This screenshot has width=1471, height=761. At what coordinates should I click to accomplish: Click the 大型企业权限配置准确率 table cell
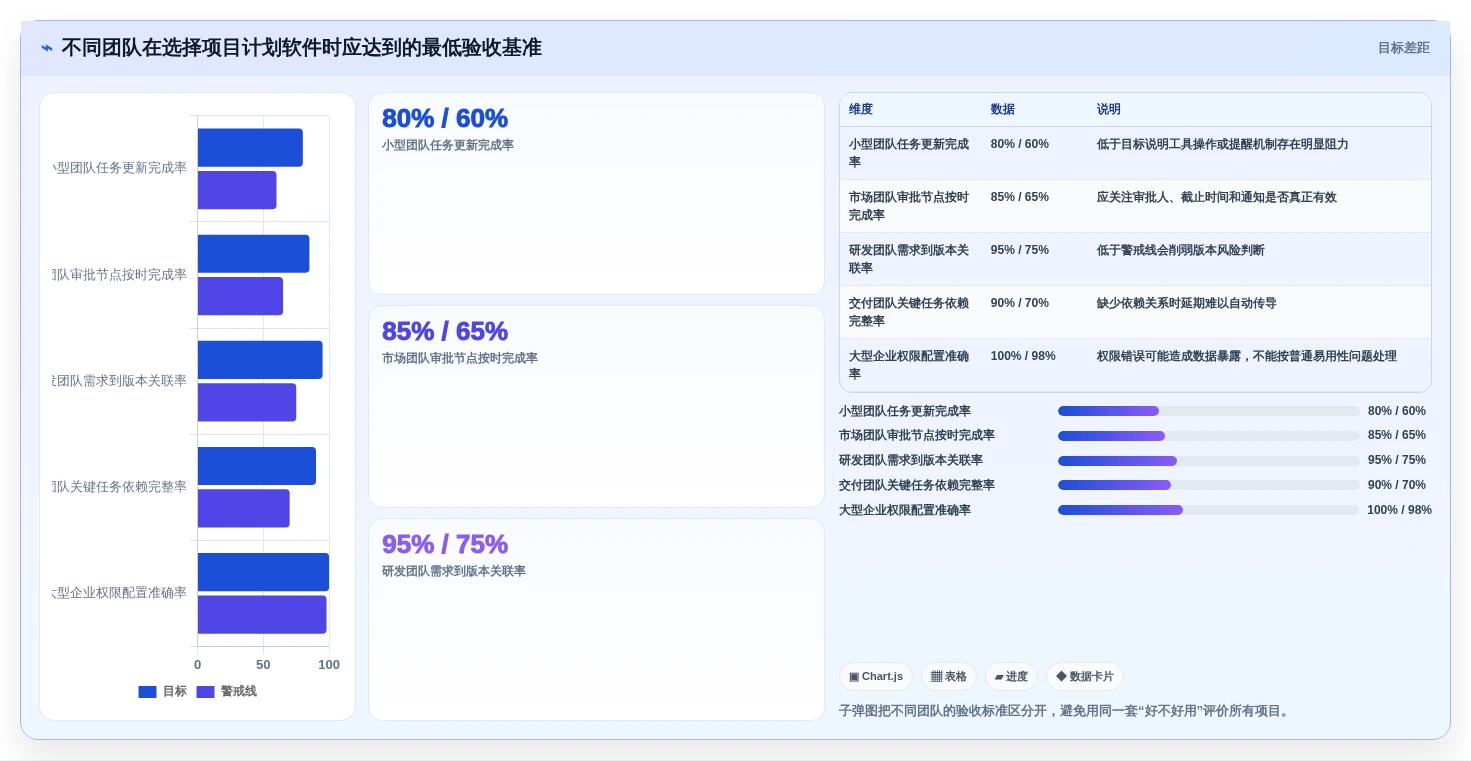point(910,365)
